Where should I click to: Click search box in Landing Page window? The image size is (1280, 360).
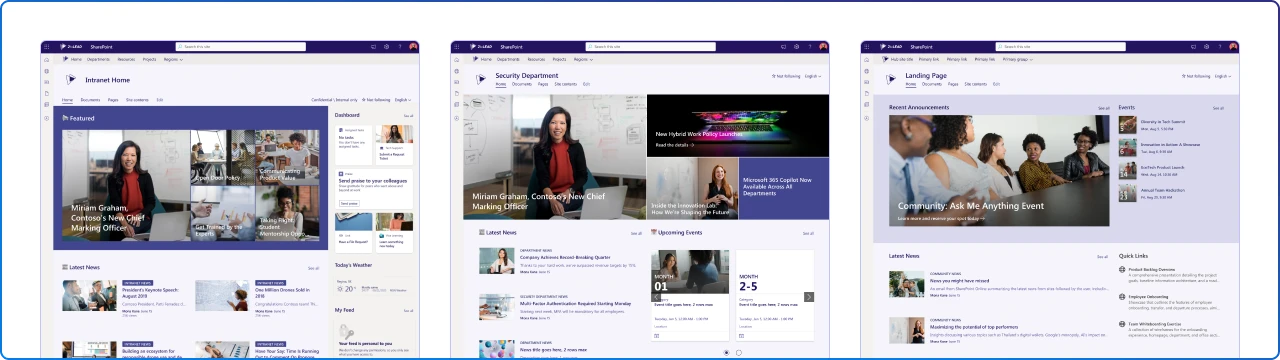(x=1060, y=46)
